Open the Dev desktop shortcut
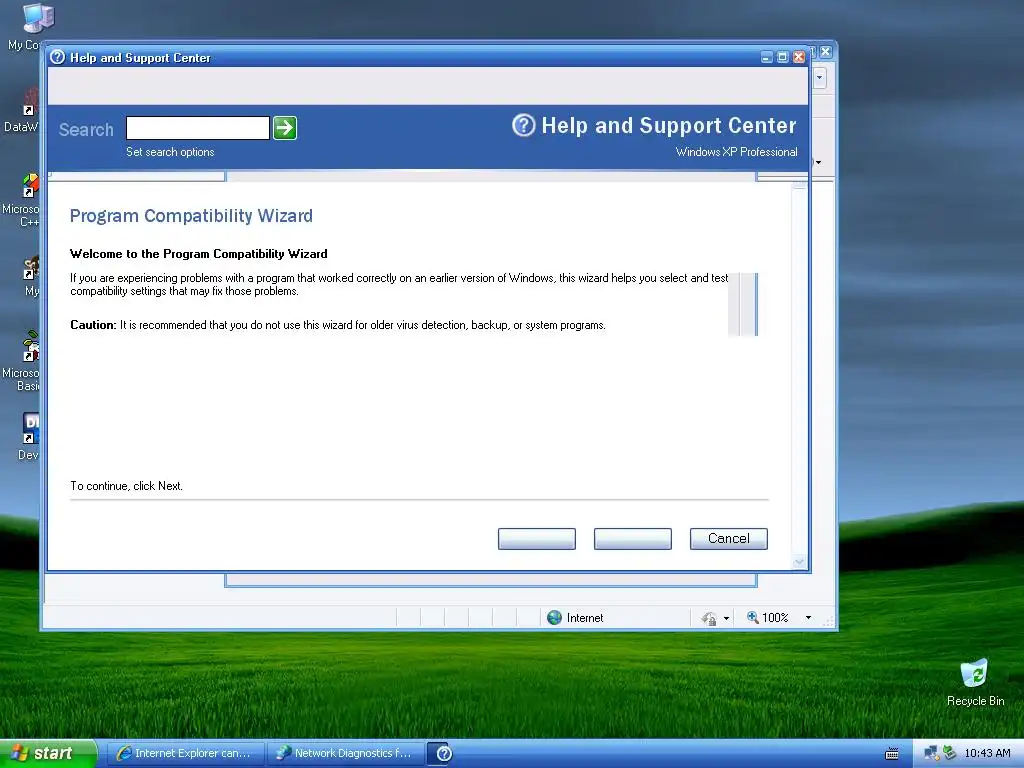This screenshot has width=1024, height=768. click(x=29, y=436)
